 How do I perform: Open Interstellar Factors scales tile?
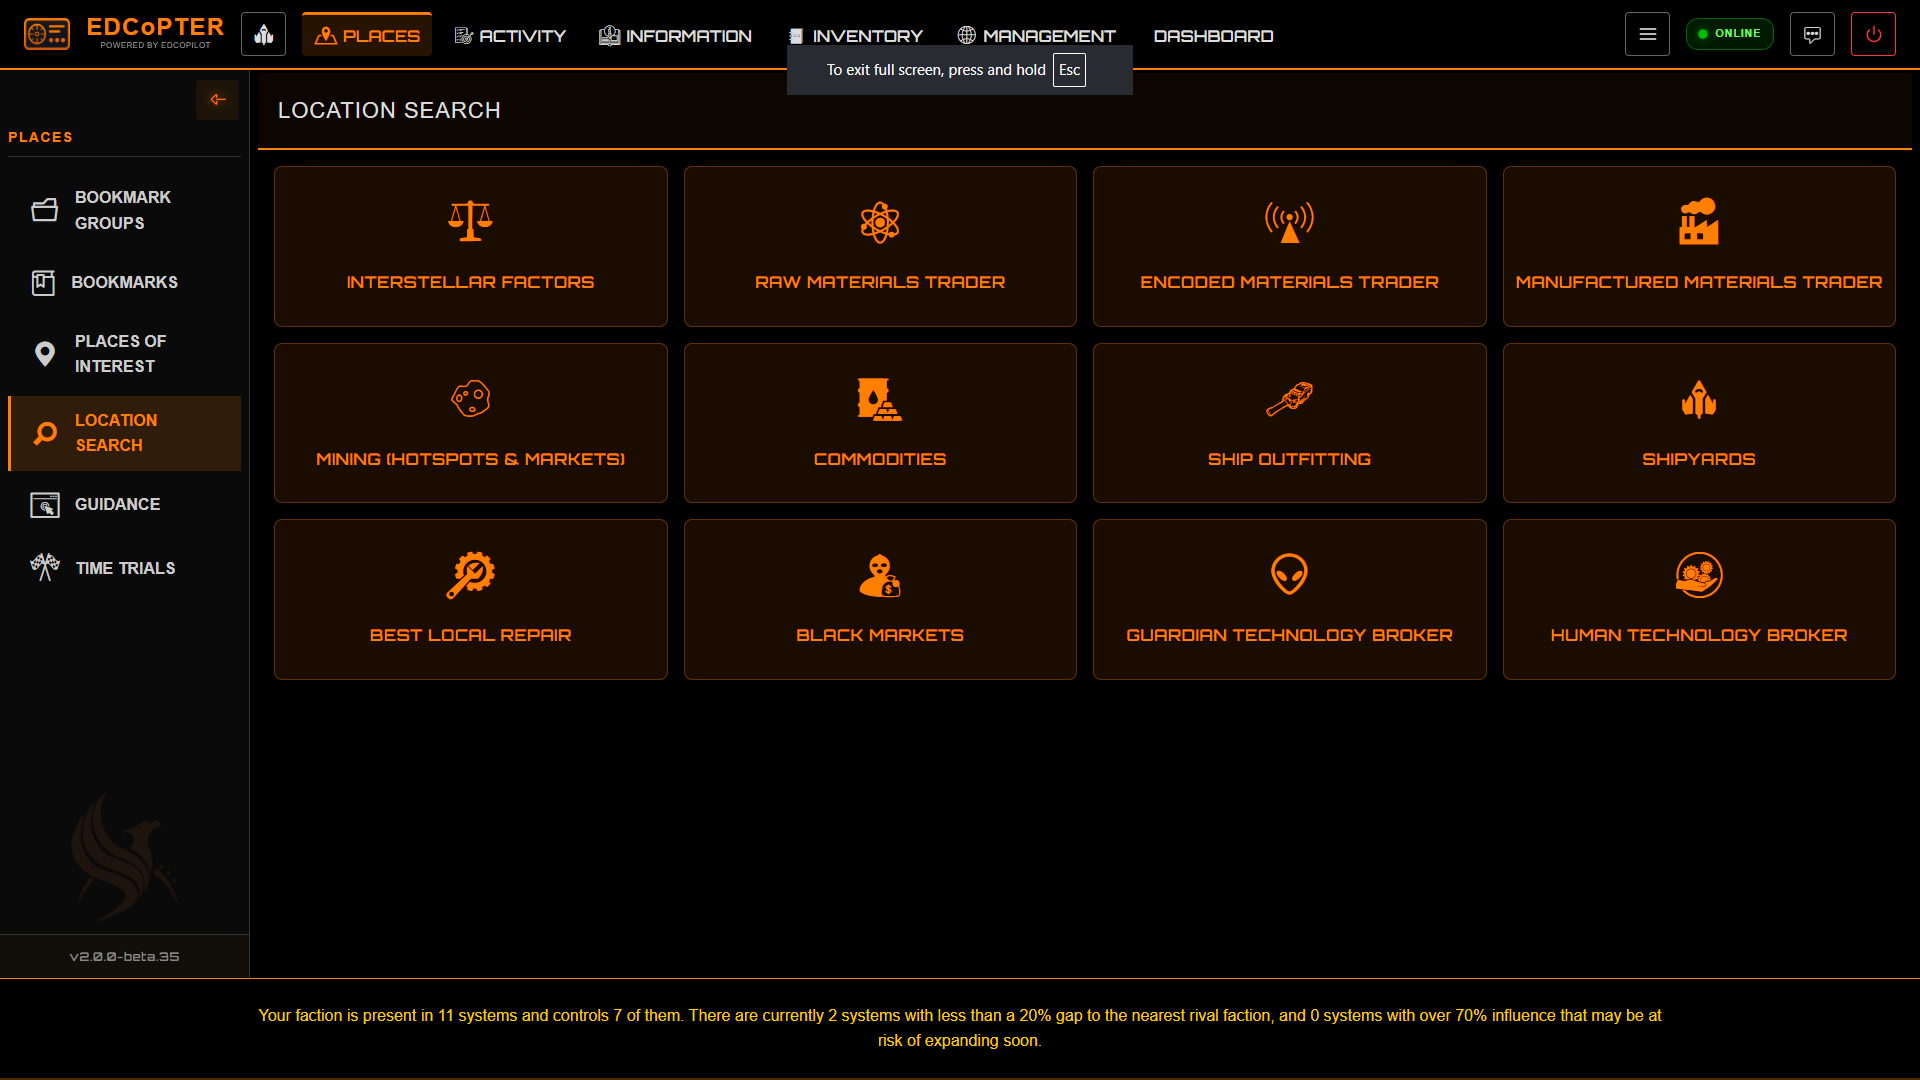[x=470, y=246]
